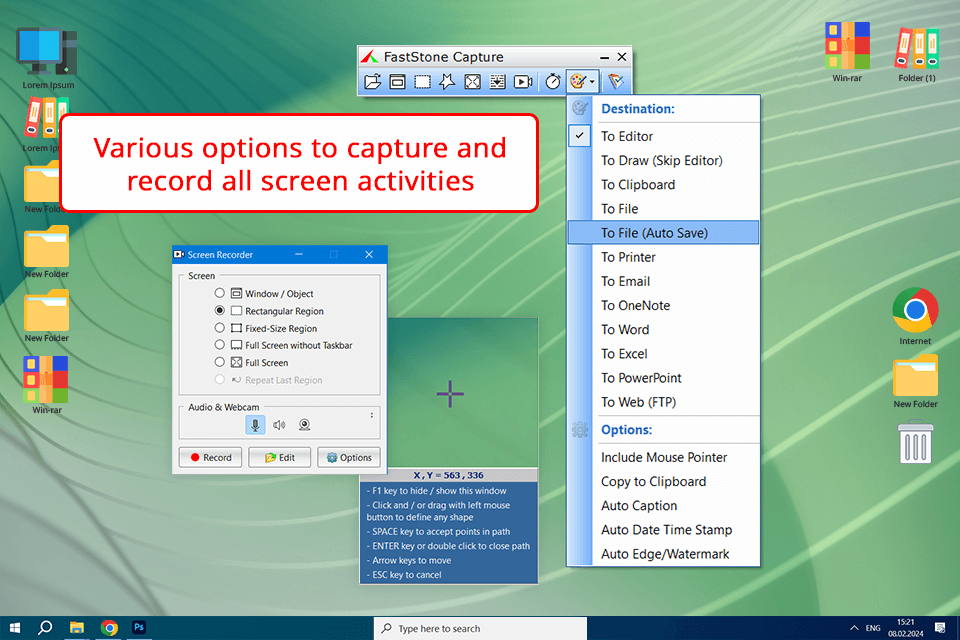Click the Record button
This screenshot has width=960, height=640.
(211, 457)
